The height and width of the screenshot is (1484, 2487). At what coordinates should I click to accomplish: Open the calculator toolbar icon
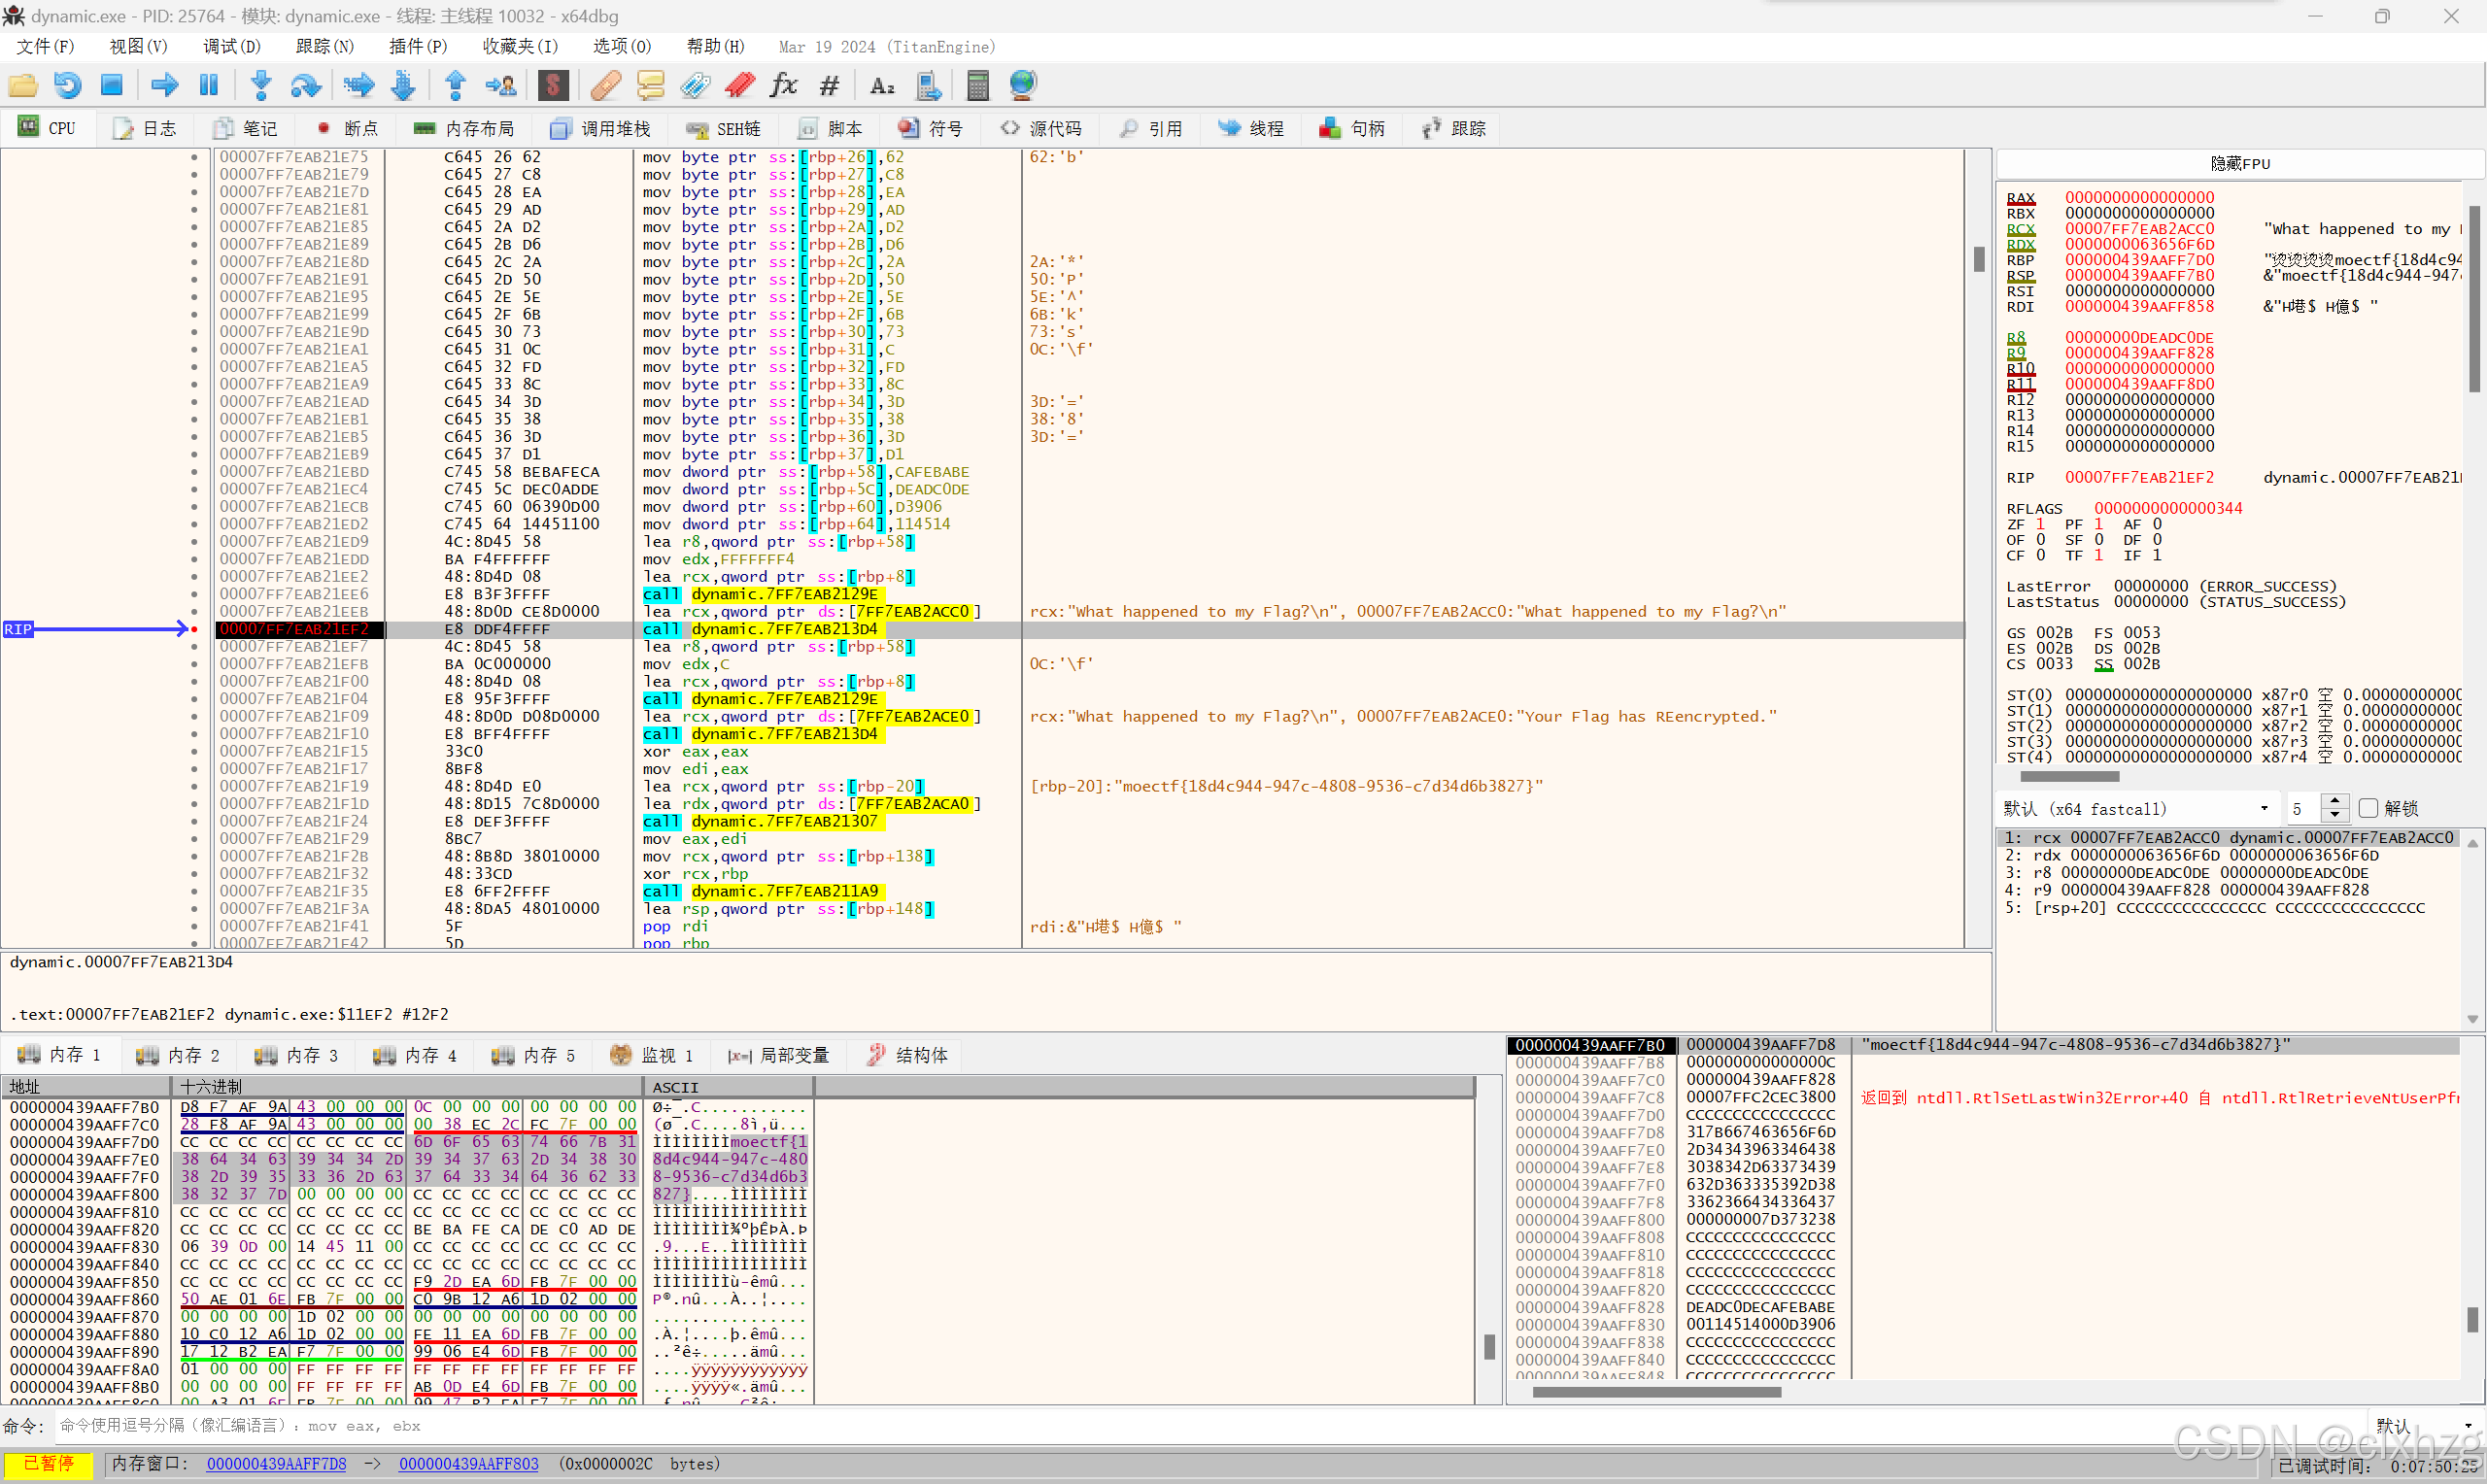[x=977, y=85]
